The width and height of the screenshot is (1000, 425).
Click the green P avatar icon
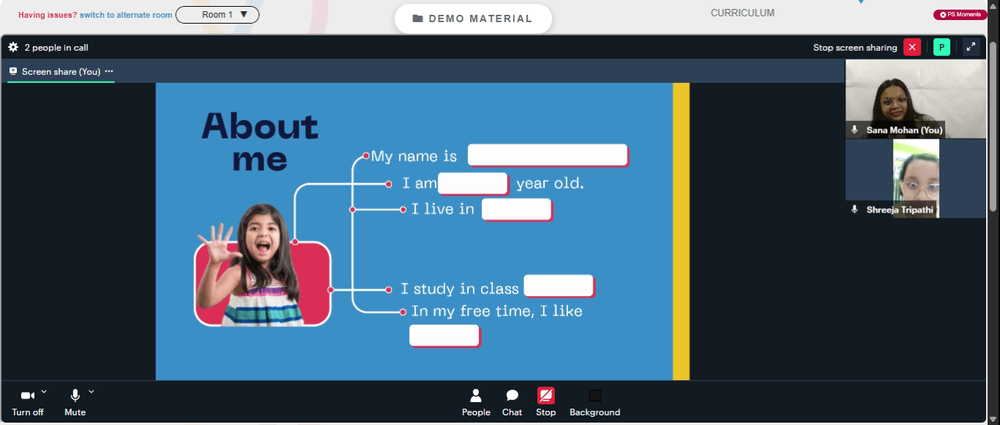coord(941,47)
